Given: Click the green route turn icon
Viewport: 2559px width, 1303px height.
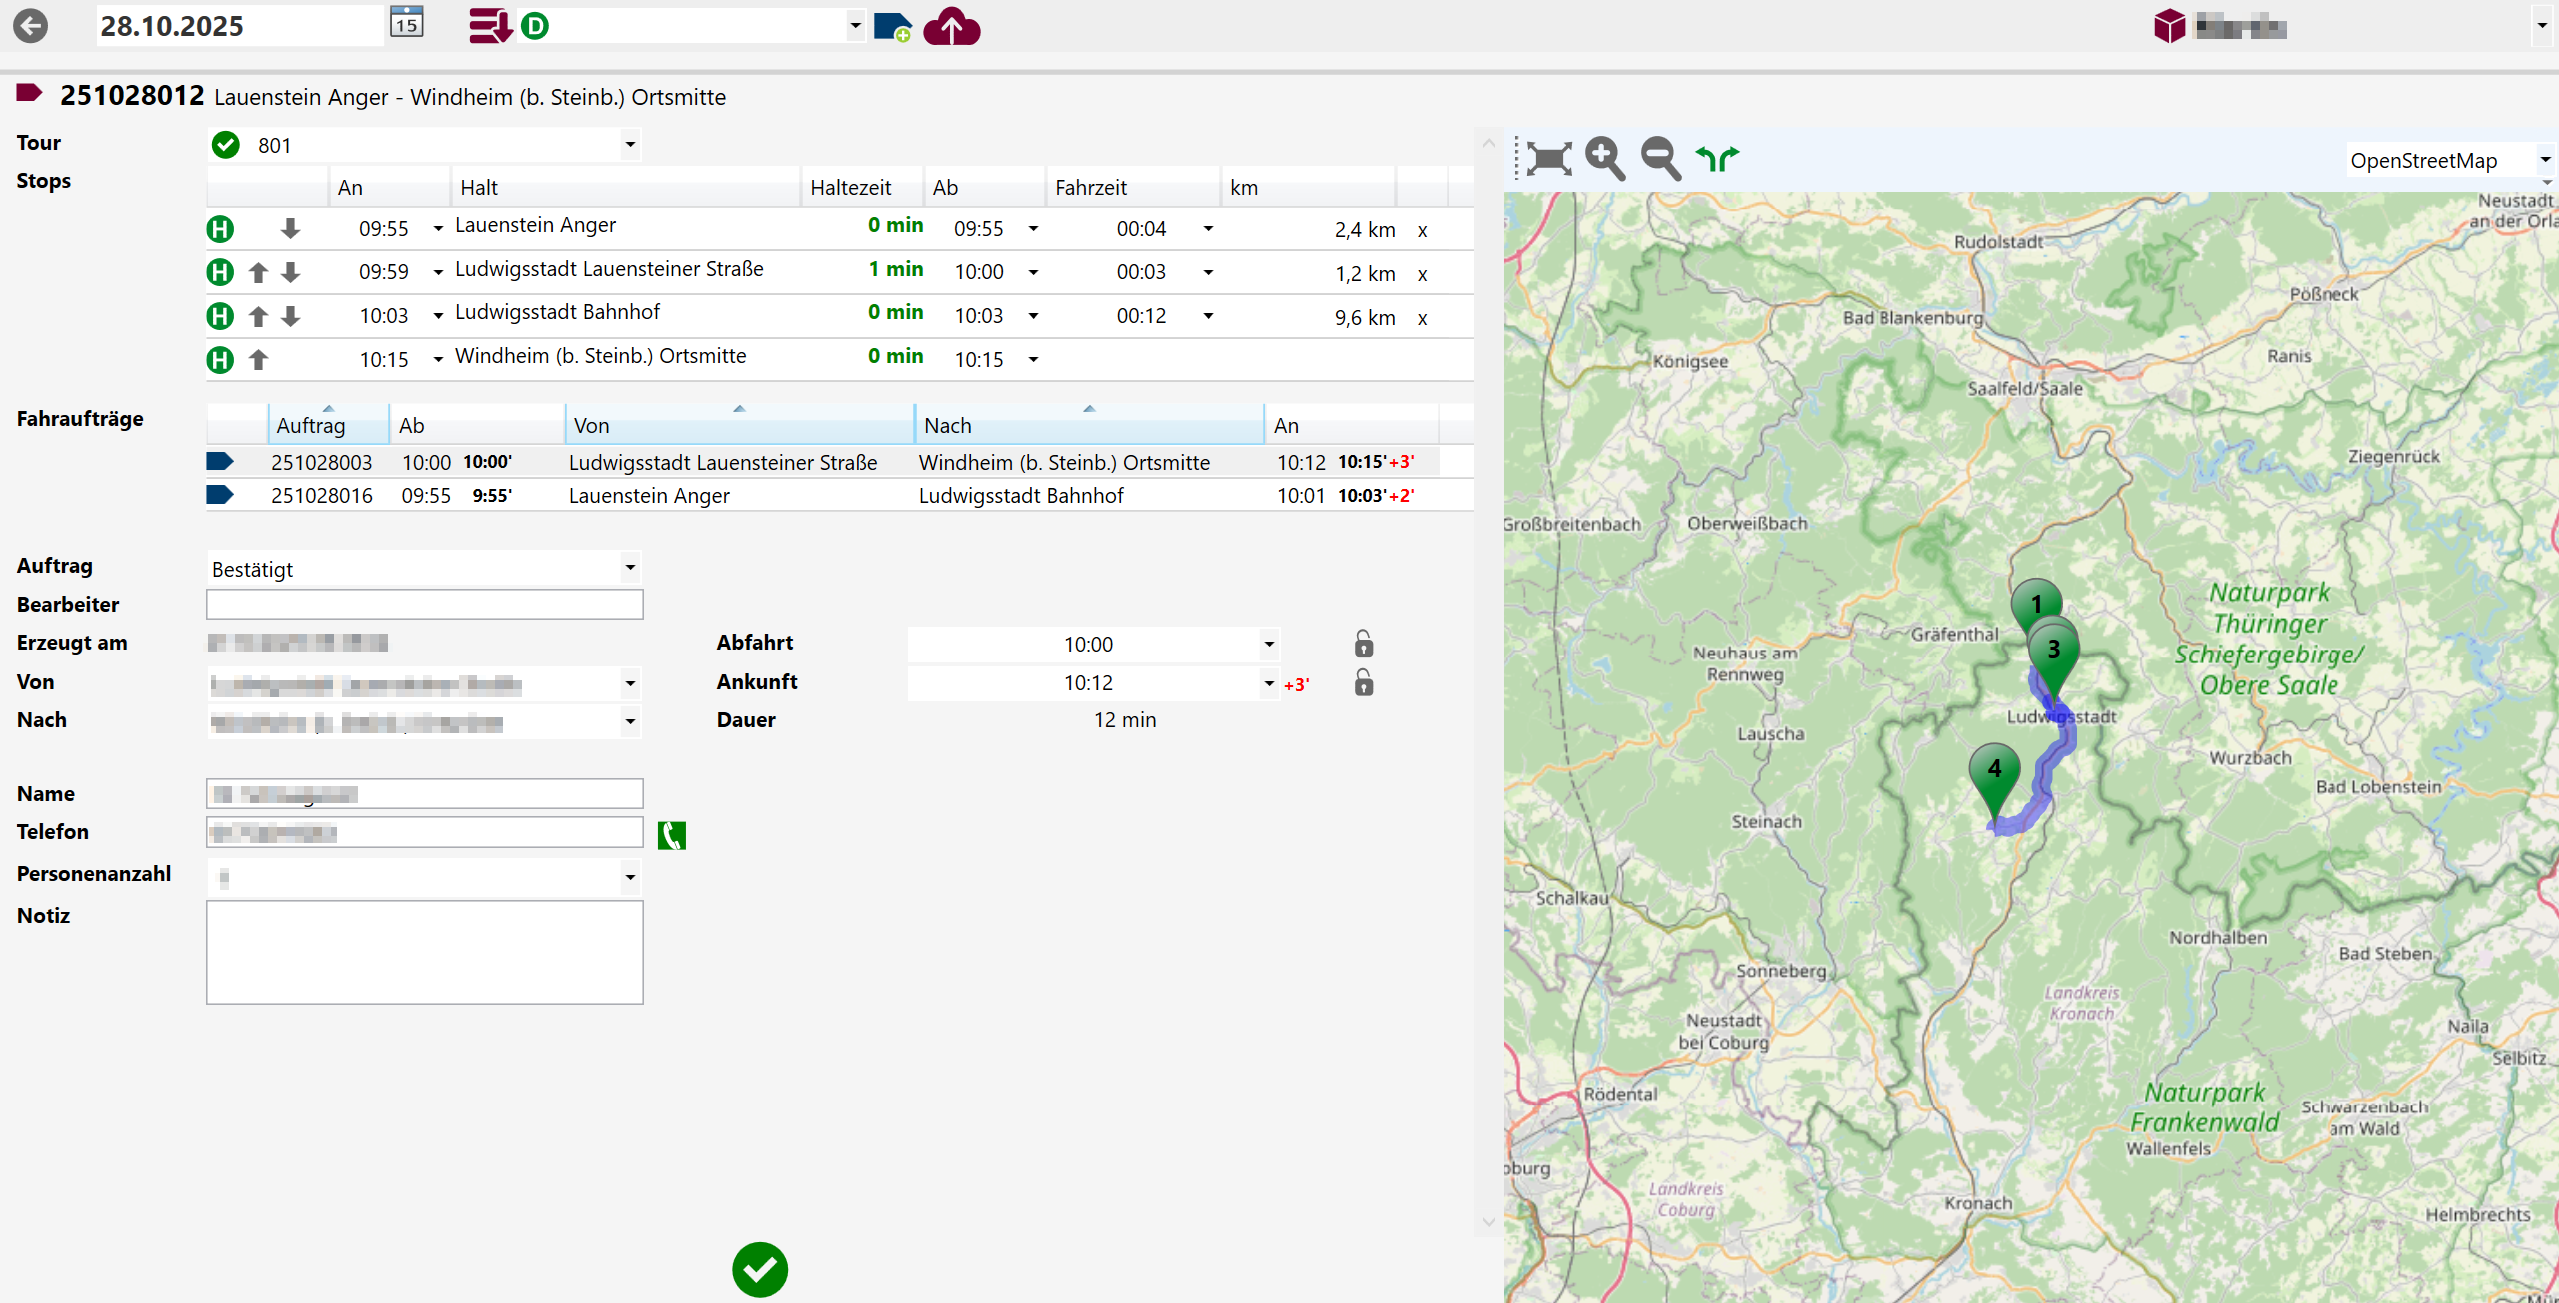Looking at the screenshot, I should click(x=1717, y=158).
